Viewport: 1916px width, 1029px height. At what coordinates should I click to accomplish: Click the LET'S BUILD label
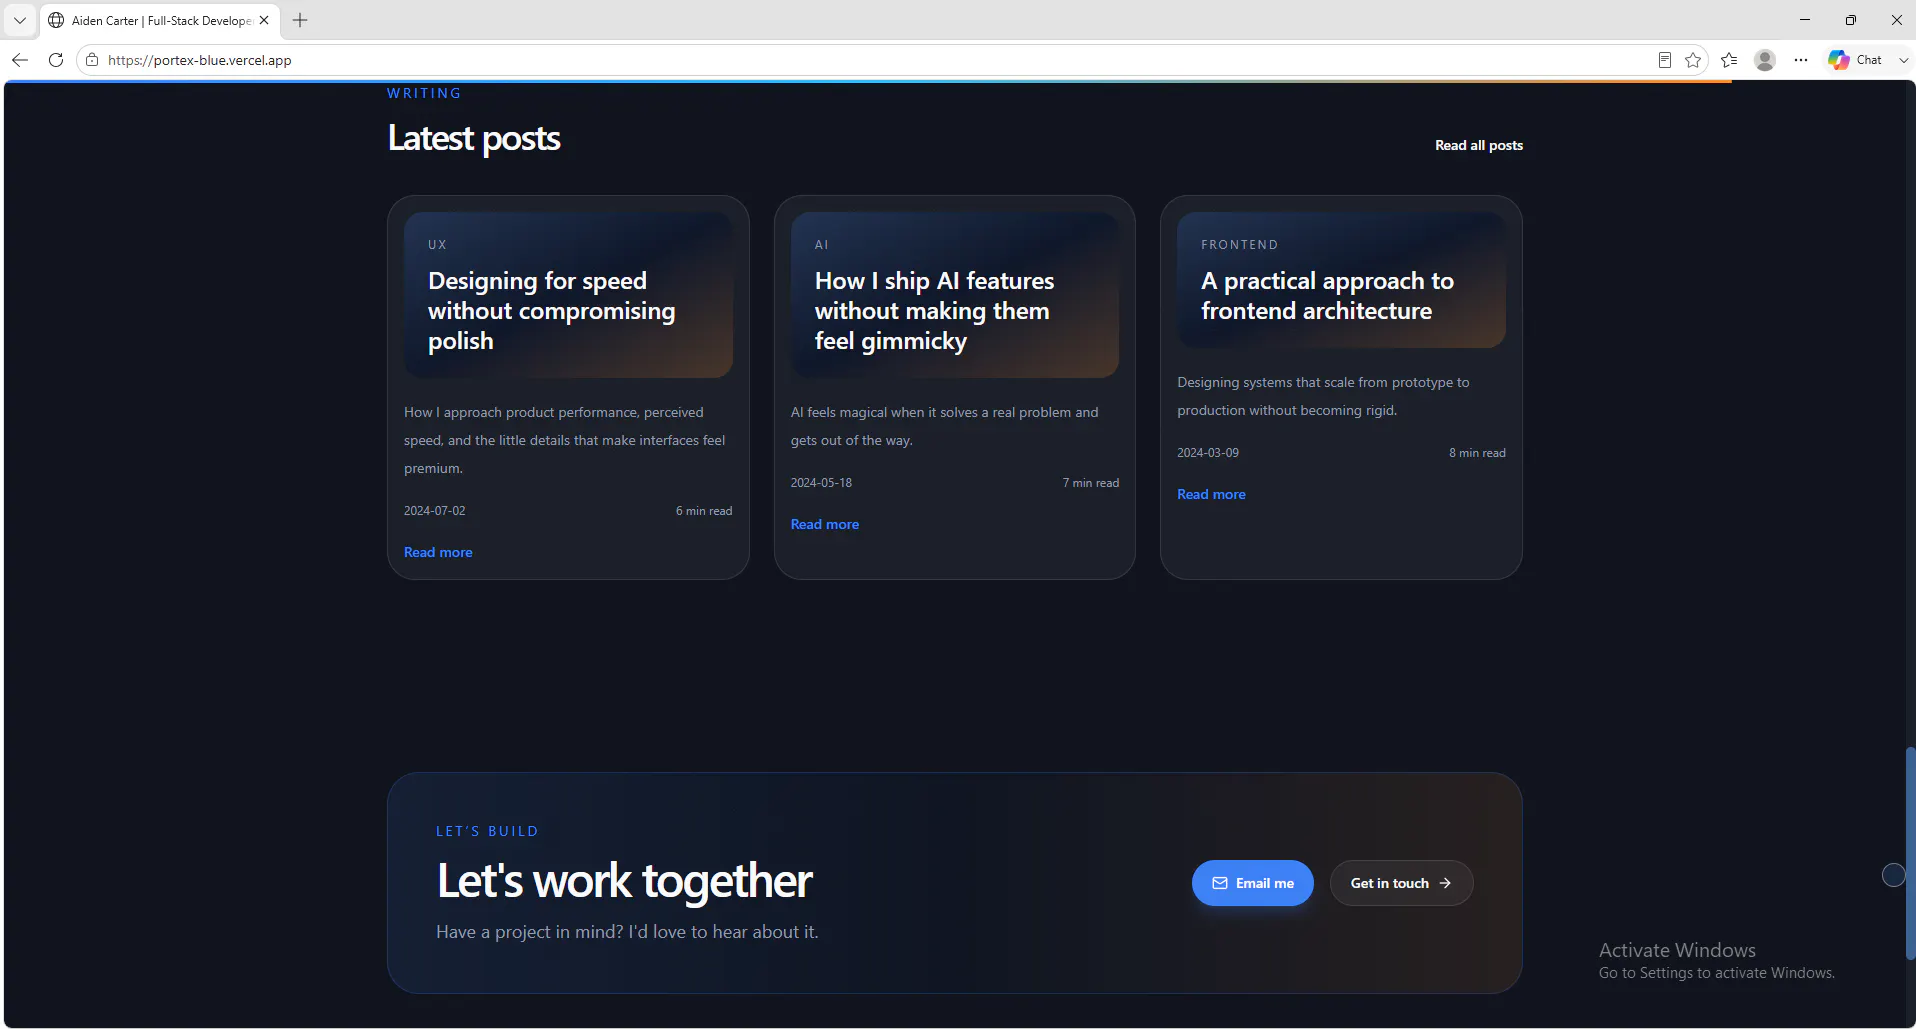487,831
